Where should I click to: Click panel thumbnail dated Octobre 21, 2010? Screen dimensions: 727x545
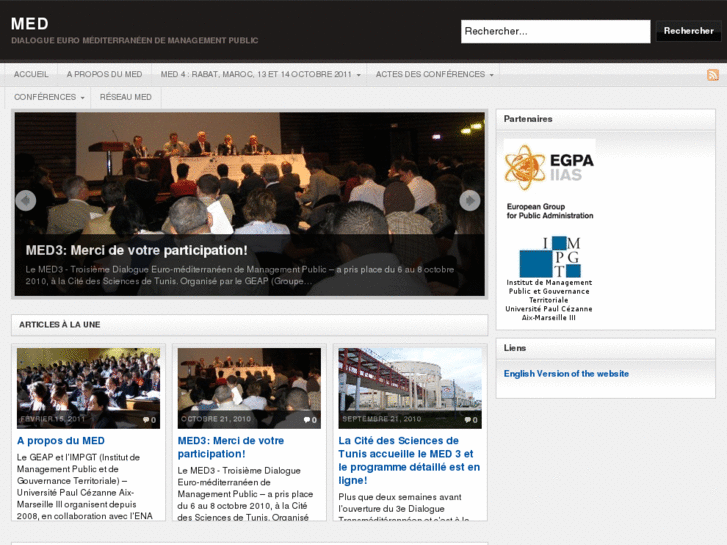point(249,388)
